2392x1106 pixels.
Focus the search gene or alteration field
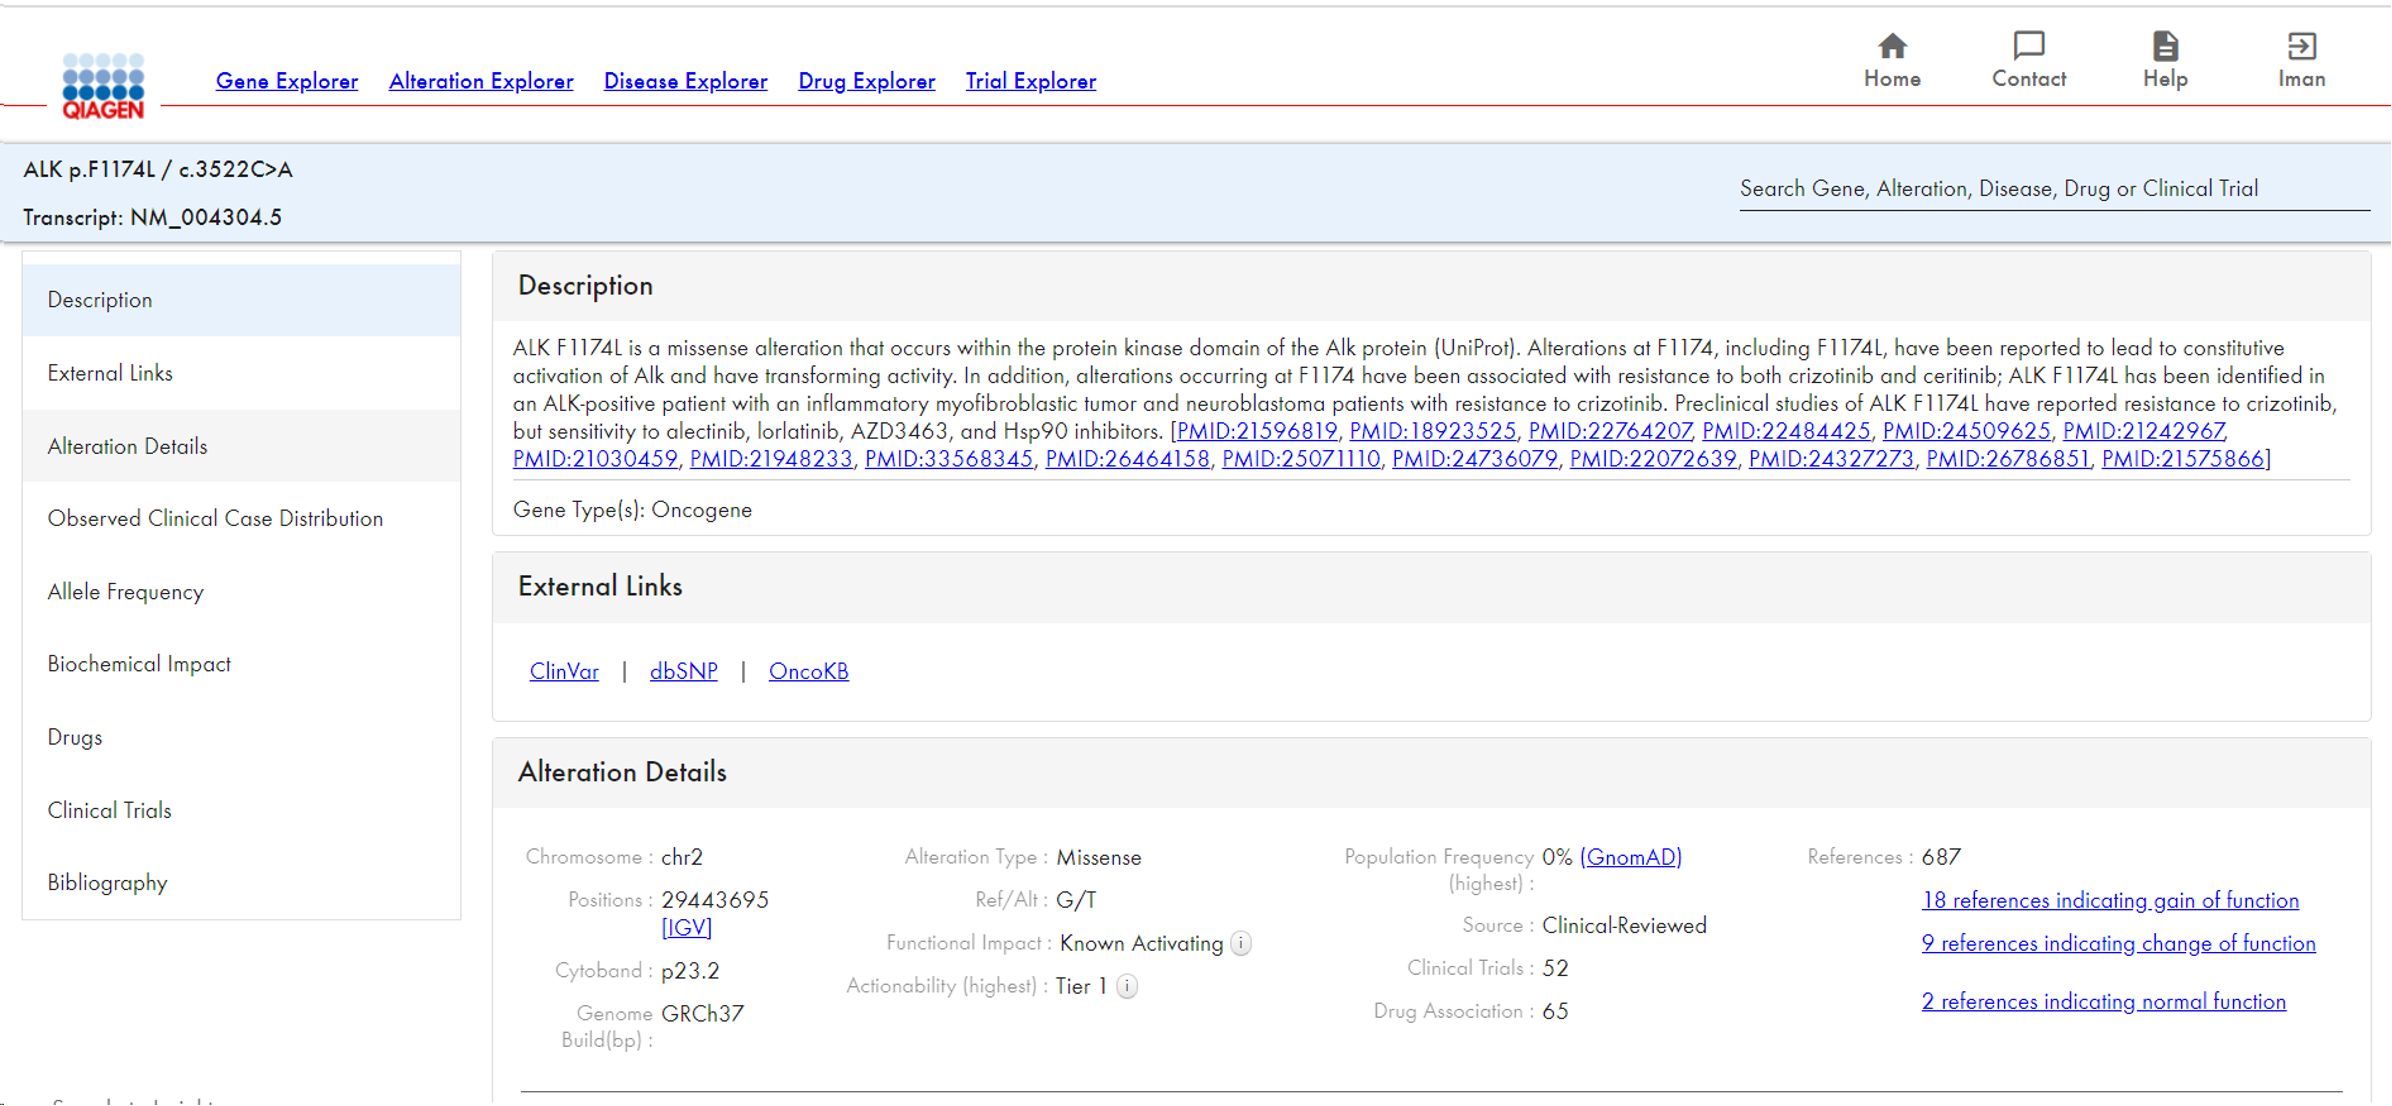pos(2054,189)
